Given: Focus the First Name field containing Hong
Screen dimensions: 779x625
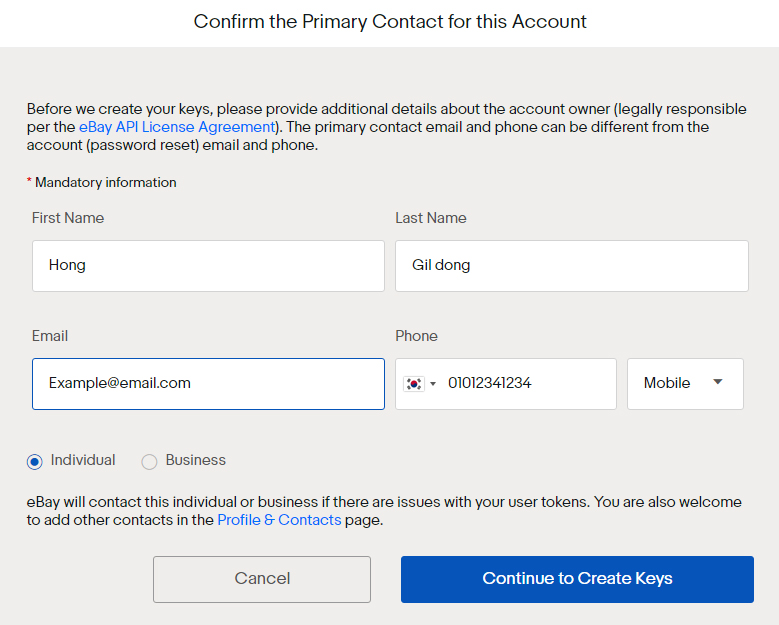Looking at the screenshot, I should coord(208,266).
